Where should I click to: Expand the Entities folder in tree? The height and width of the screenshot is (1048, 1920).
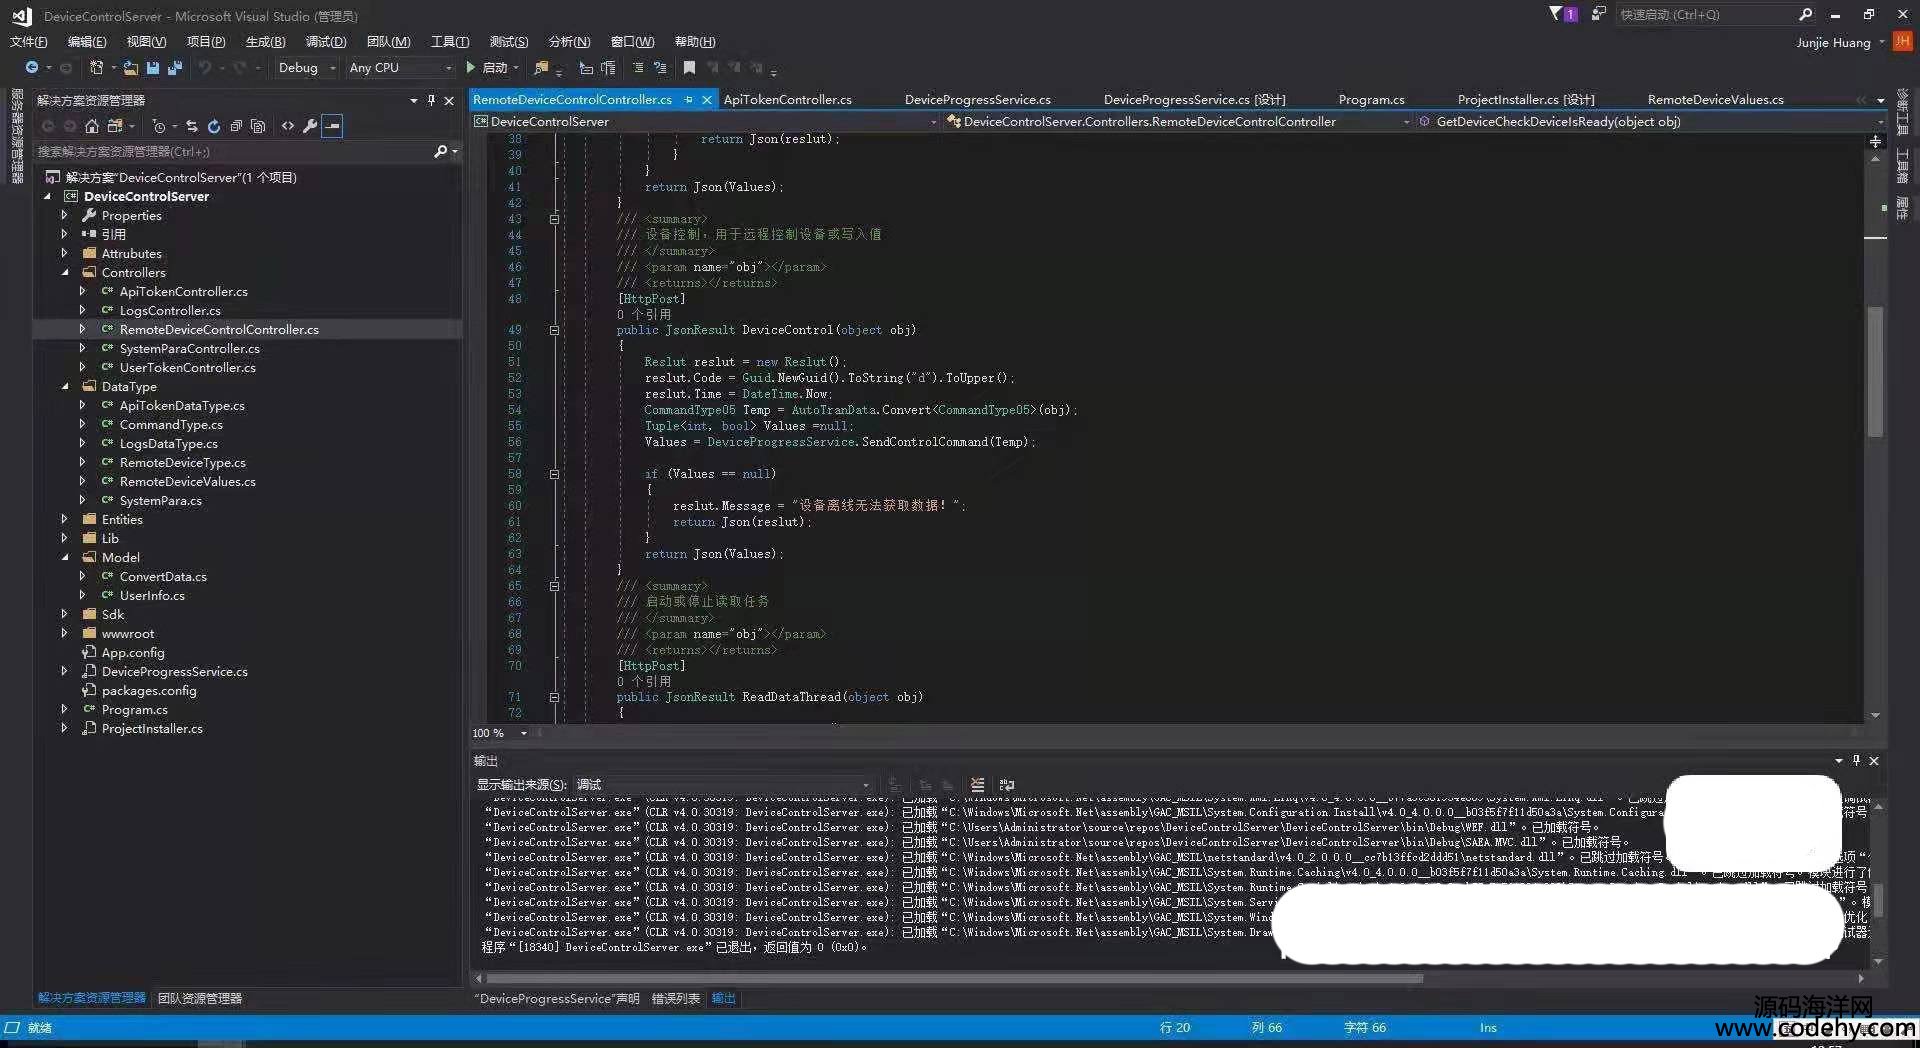tap(64, 520)
